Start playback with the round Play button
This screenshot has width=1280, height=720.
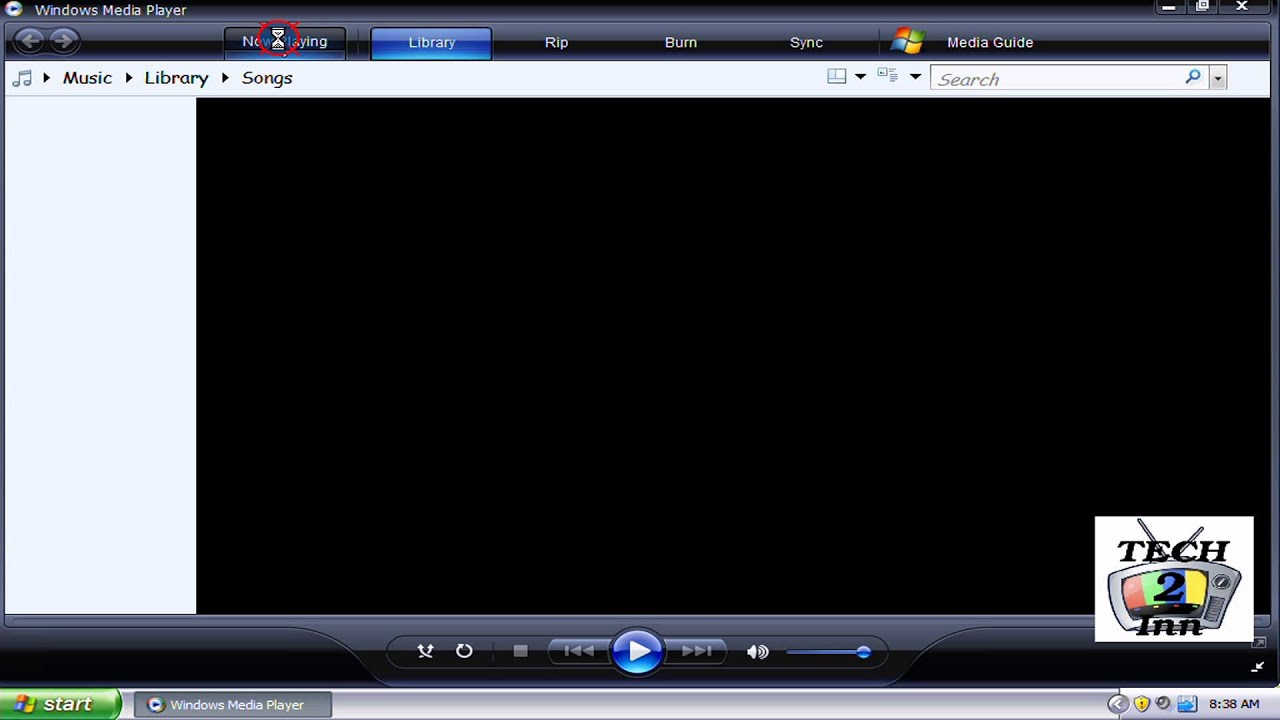638,652
